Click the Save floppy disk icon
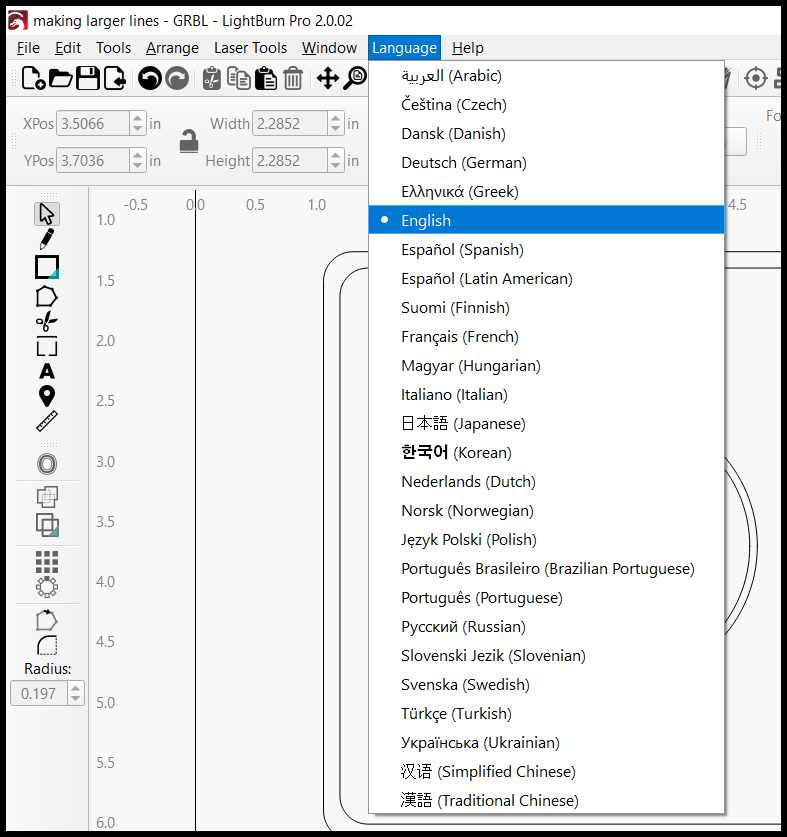The height and width of the screenshot is (837, 787). (x=87, y=78)
